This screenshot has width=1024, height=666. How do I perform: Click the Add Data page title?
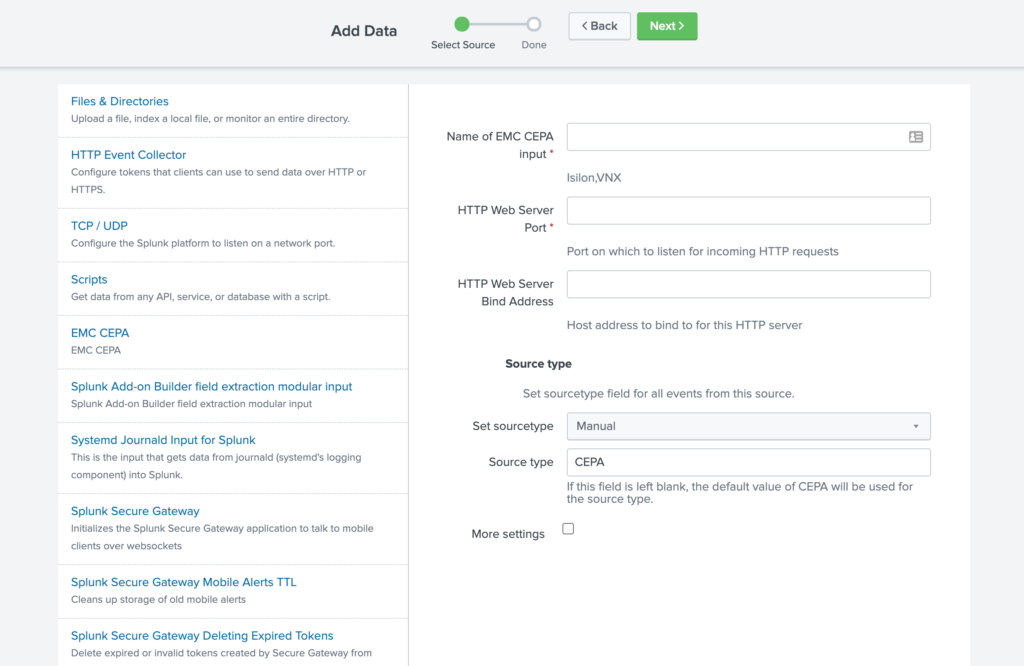click(364, 31)
